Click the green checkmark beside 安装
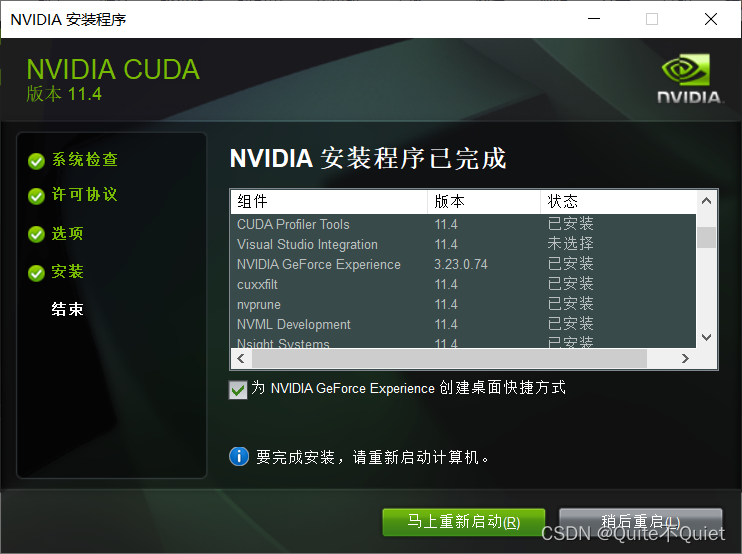The image size is (742, 554). pos(36,273)
